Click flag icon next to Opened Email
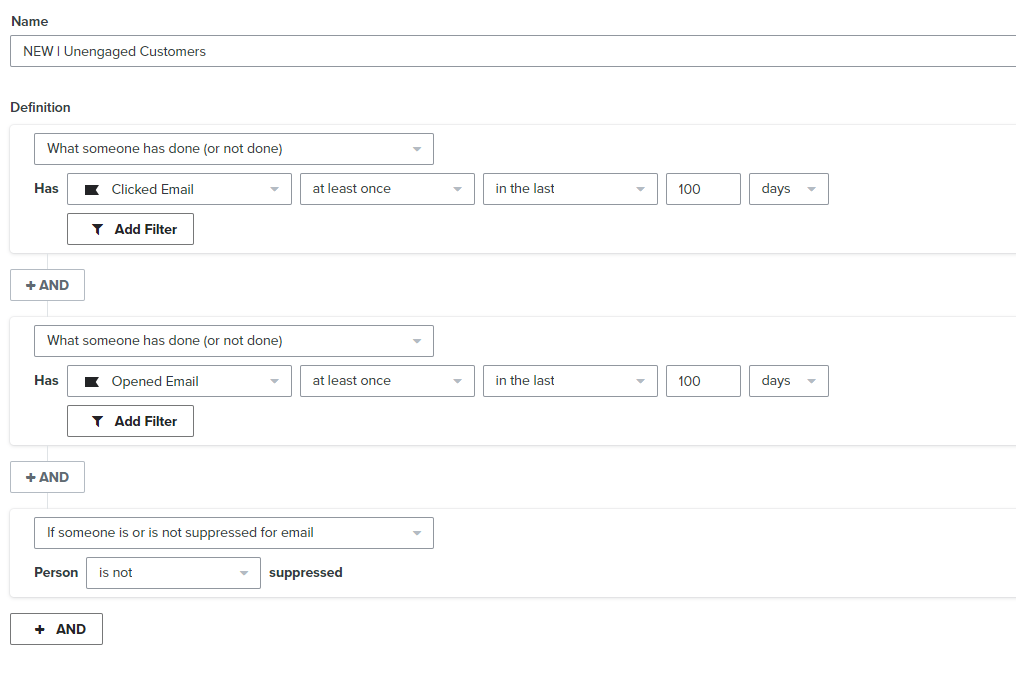The image size is (1016, 680). click(x=92, y=382)
